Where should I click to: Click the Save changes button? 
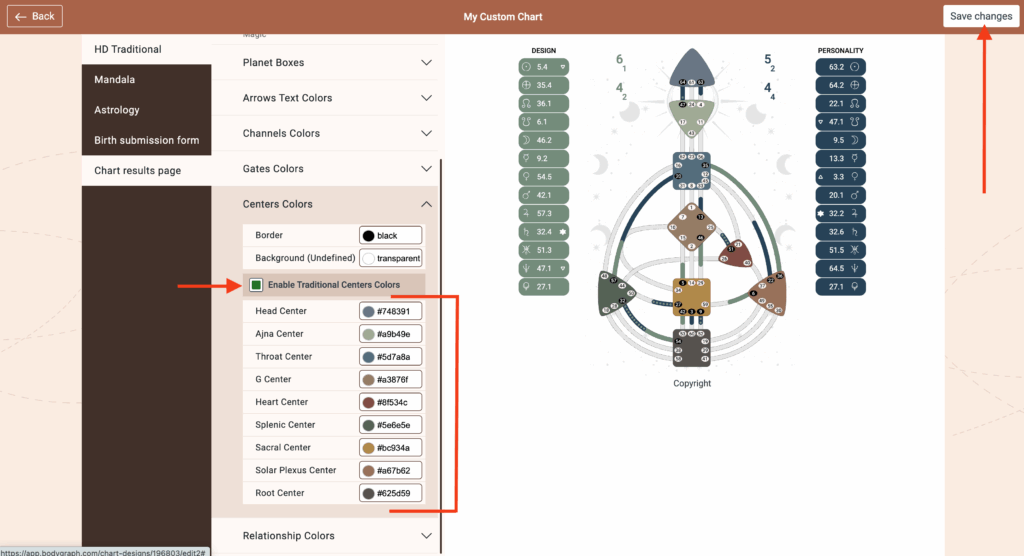tap(980, 16)
